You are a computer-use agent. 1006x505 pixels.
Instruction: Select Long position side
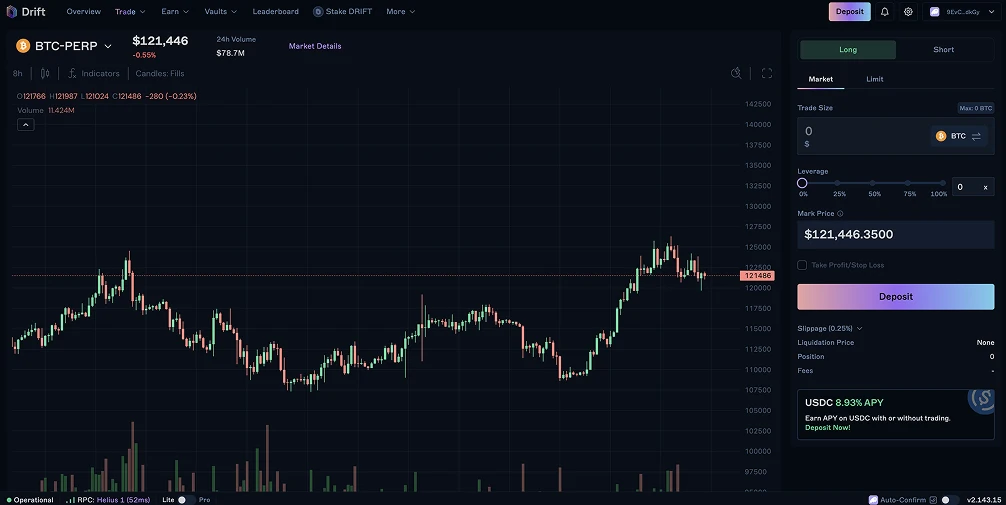(x=848, y=49)
